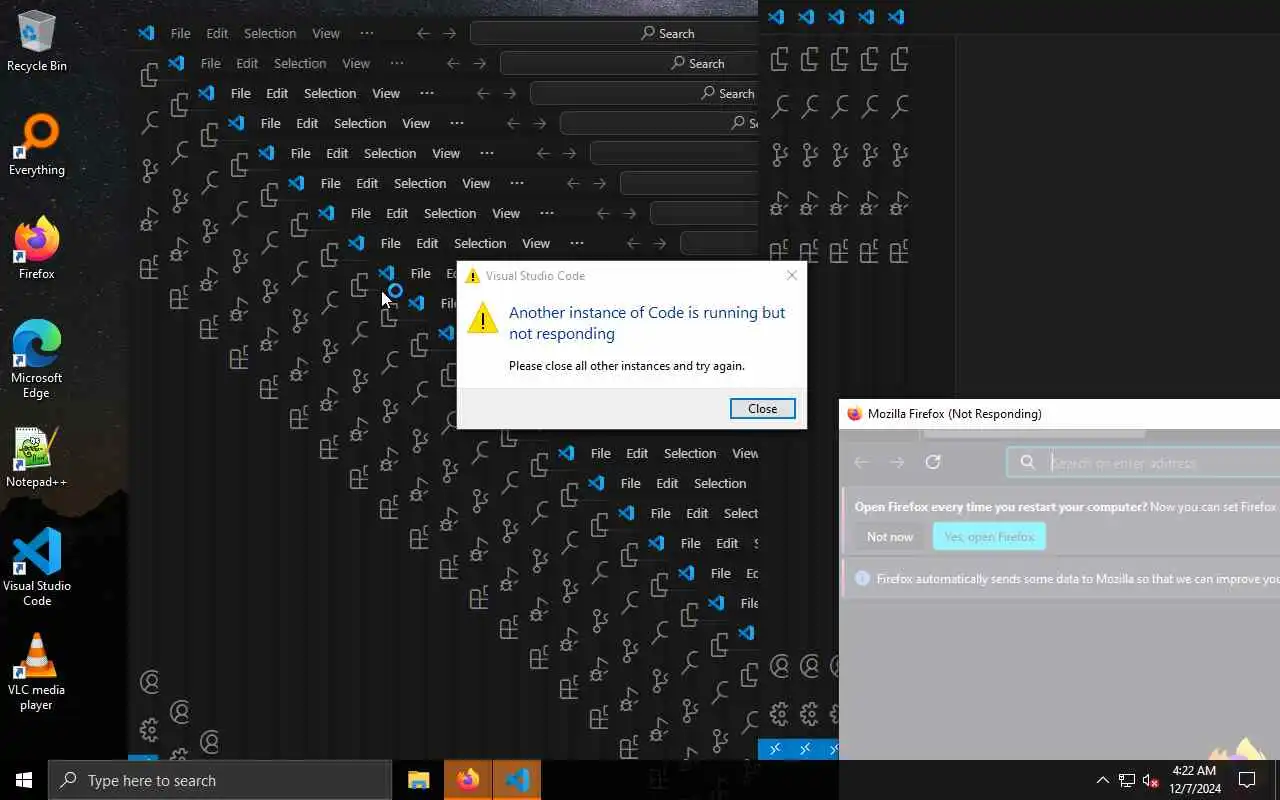Select the VLC media player desktop shortcut
Image resolution: width=1280 pixels, height=800 pixels.
click(x=37, y=671)
